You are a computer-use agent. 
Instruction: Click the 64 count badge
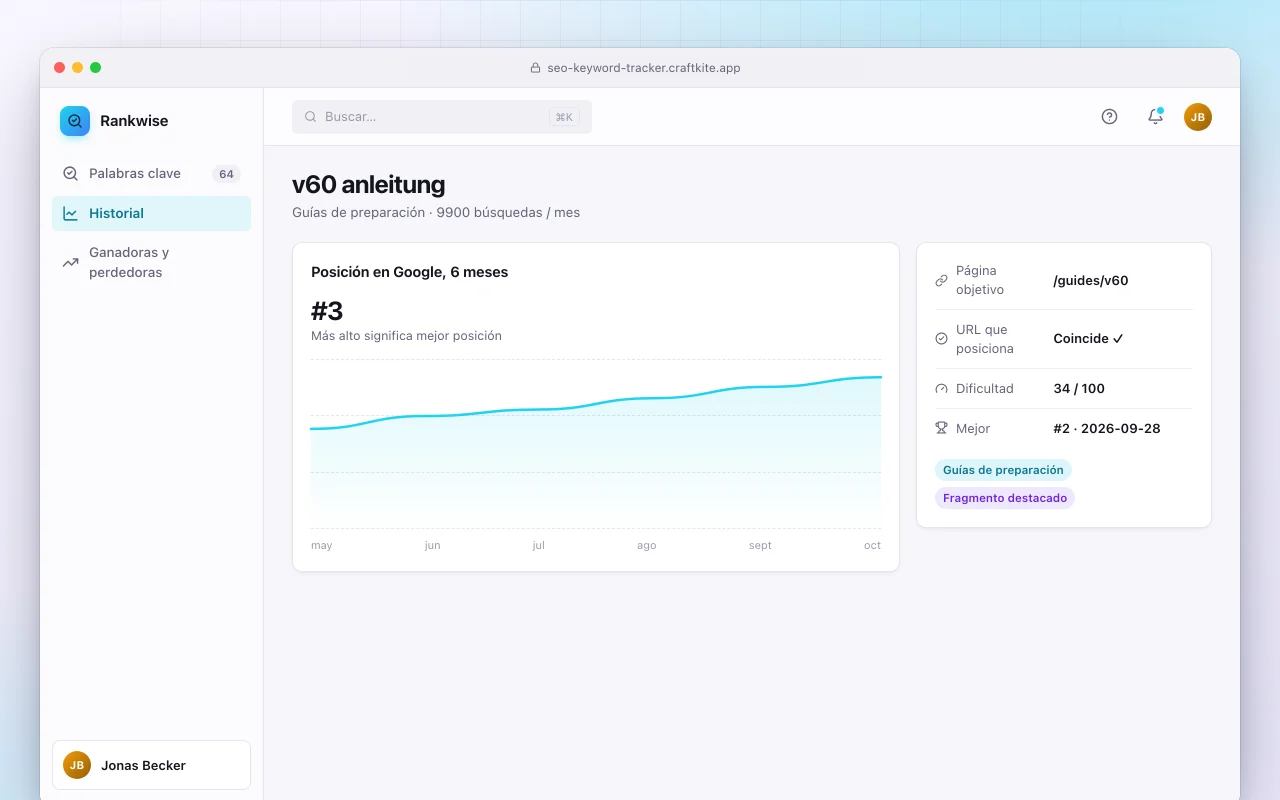click(x=226, y=174)
